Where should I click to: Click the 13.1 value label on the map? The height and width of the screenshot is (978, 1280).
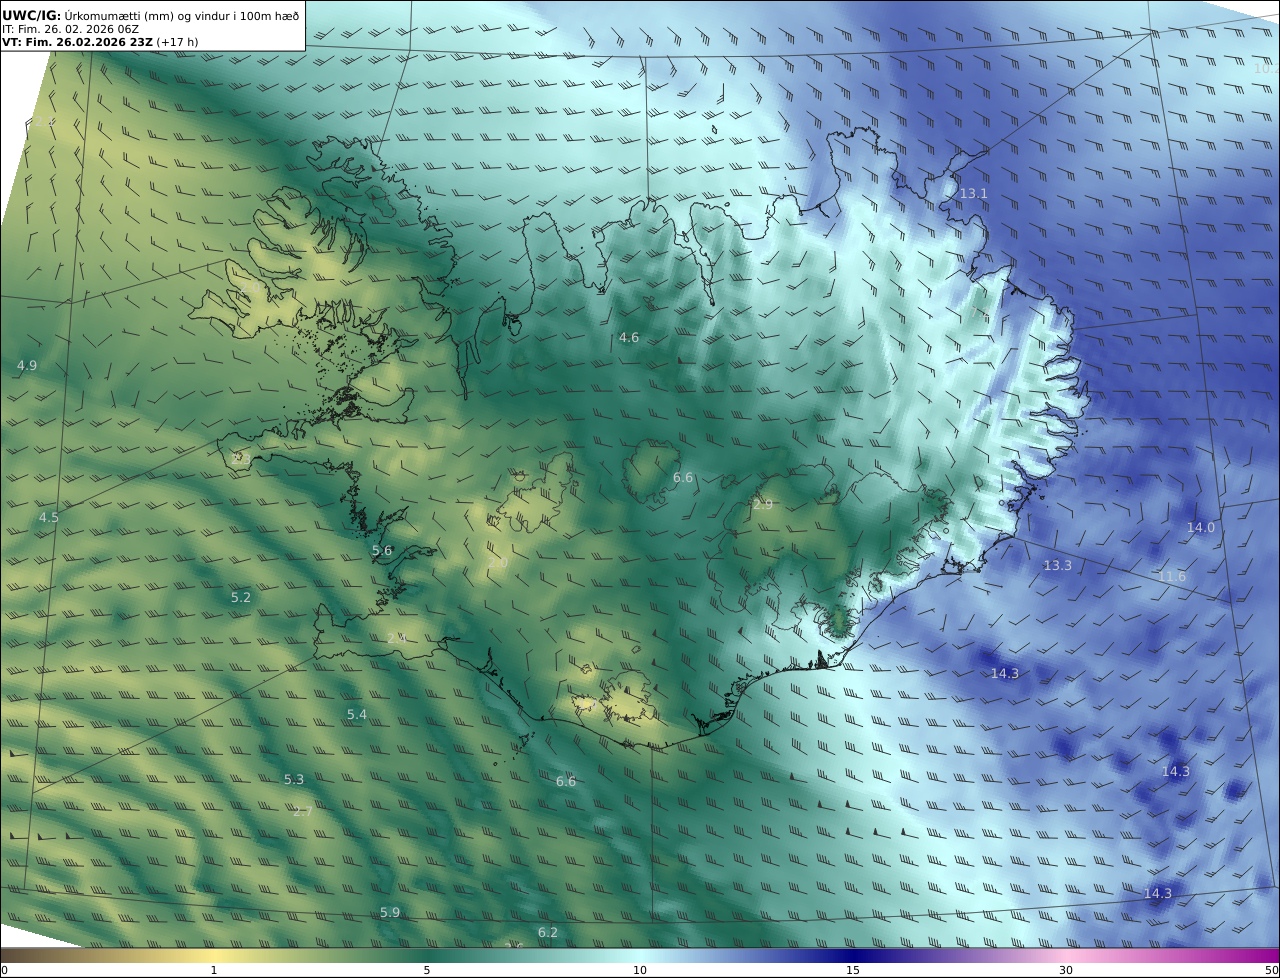tap(973, 193)
